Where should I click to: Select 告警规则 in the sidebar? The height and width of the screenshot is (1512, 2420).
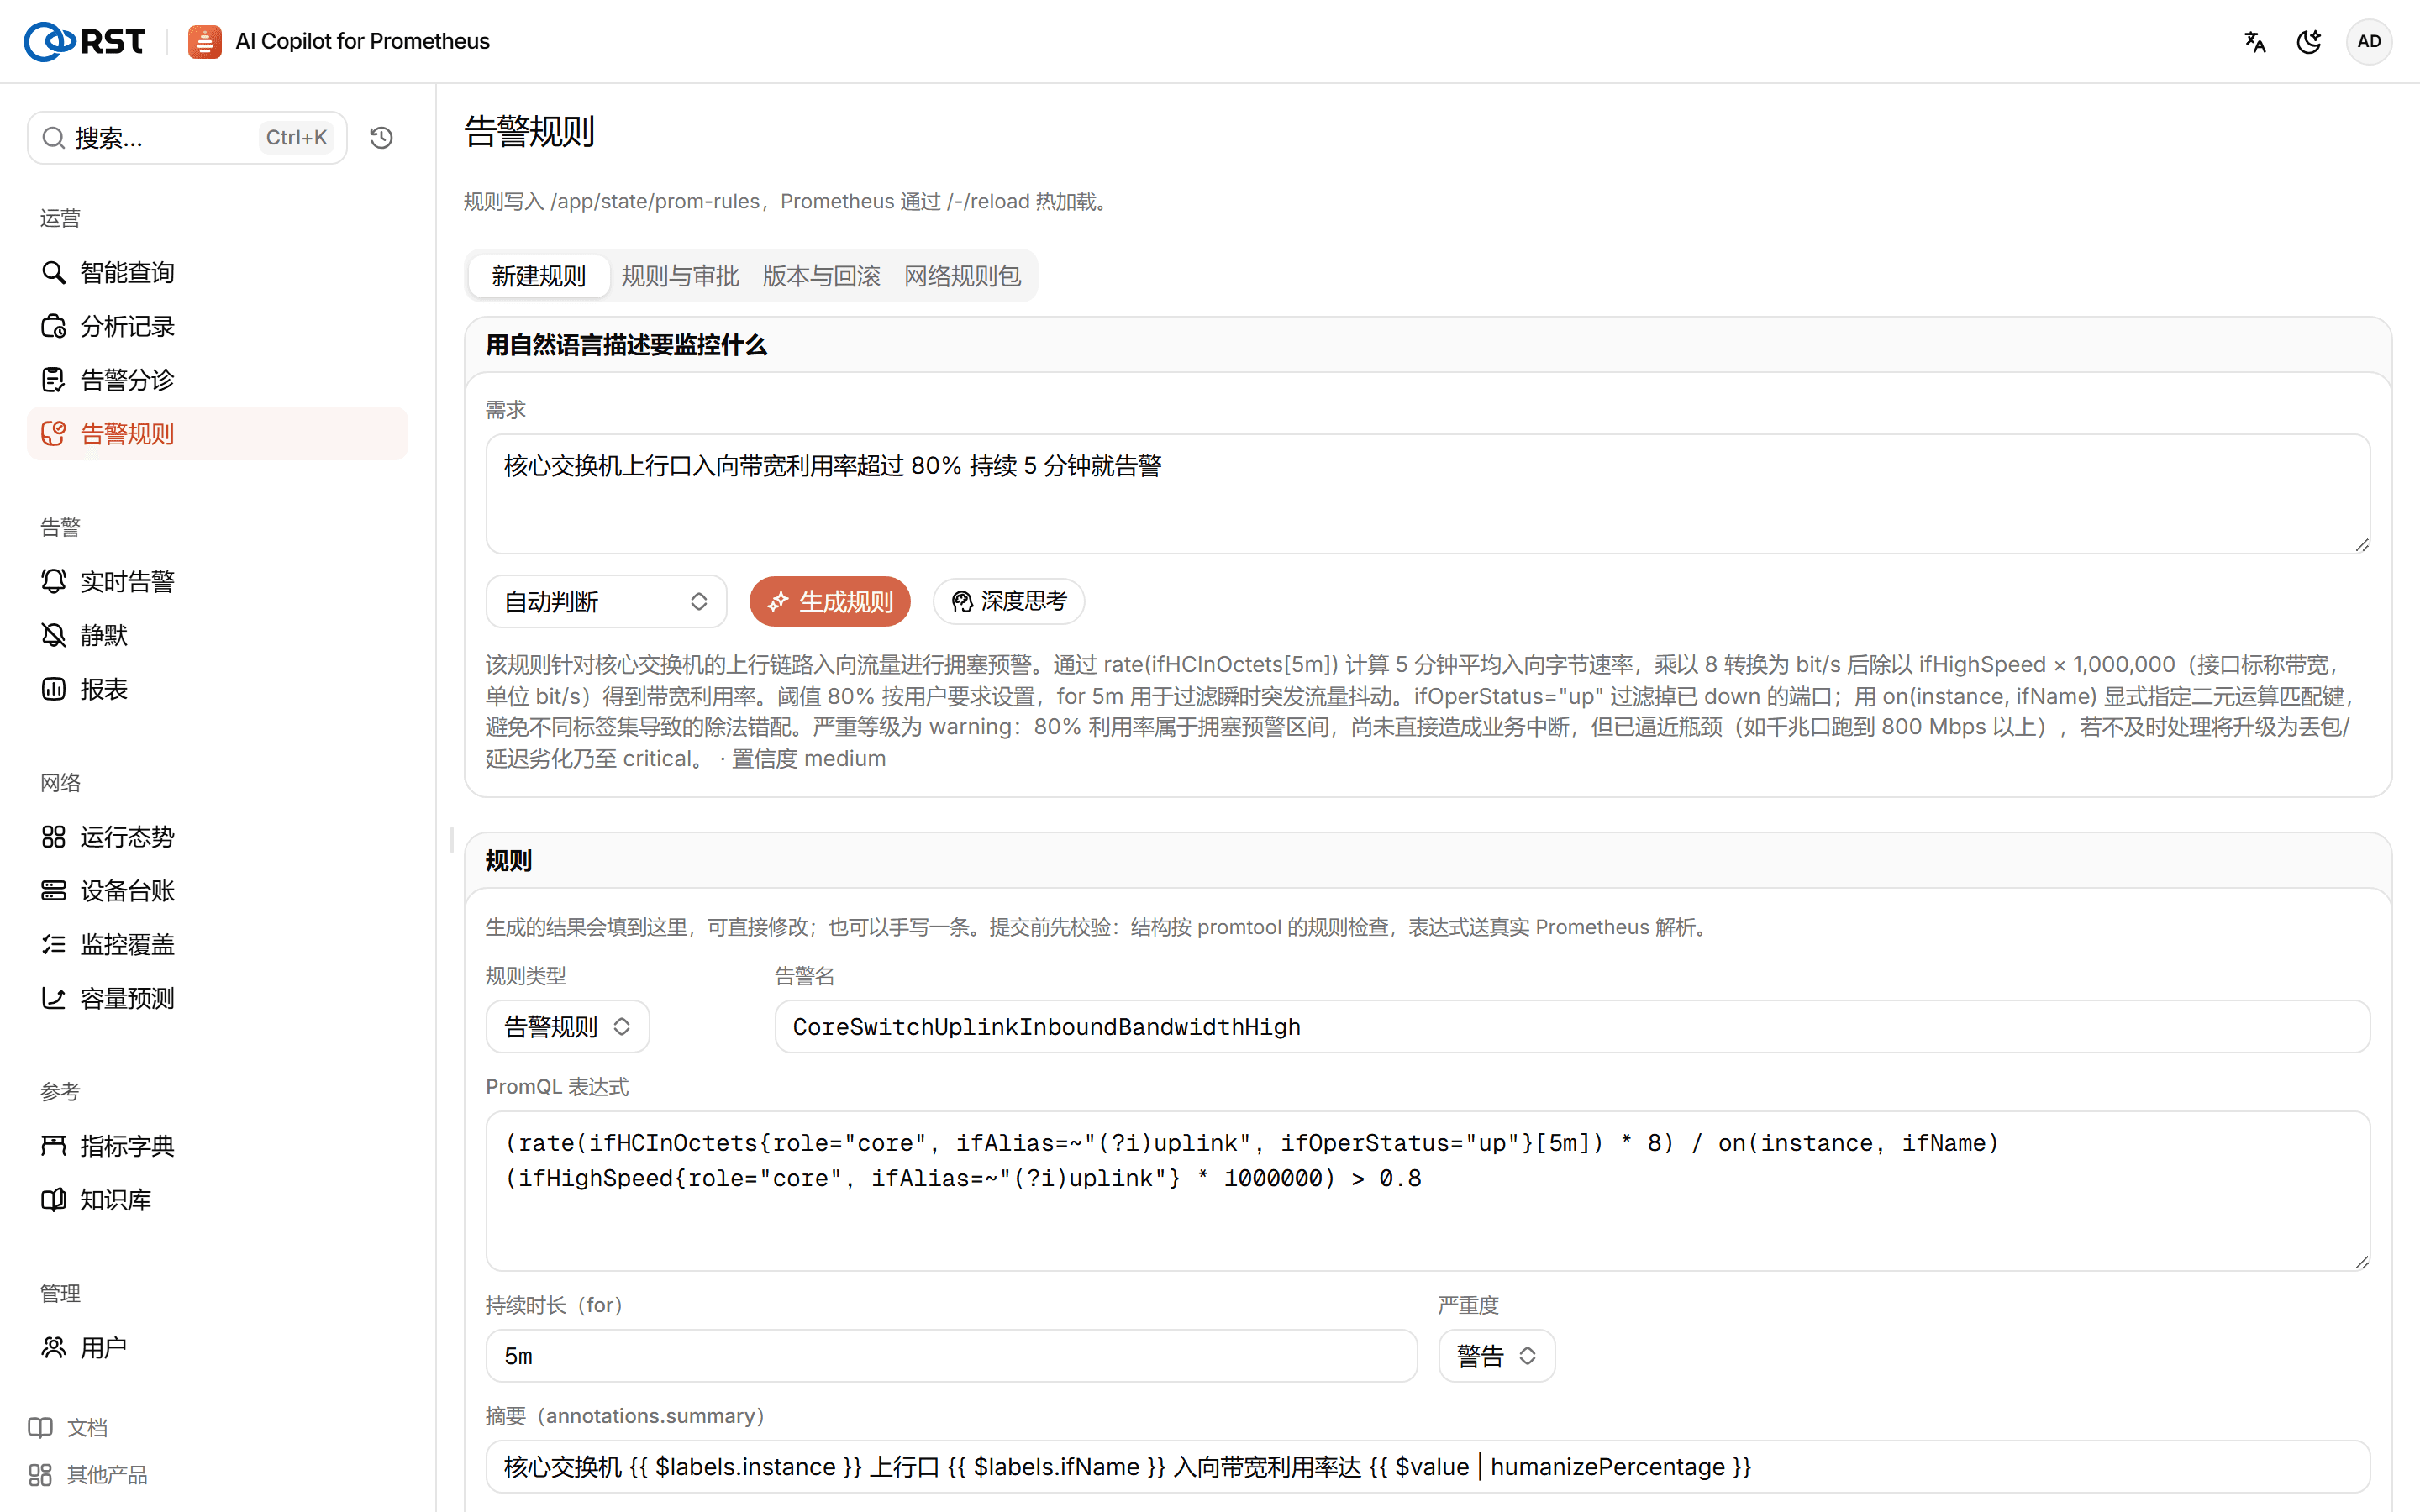[x=217, y=433]
